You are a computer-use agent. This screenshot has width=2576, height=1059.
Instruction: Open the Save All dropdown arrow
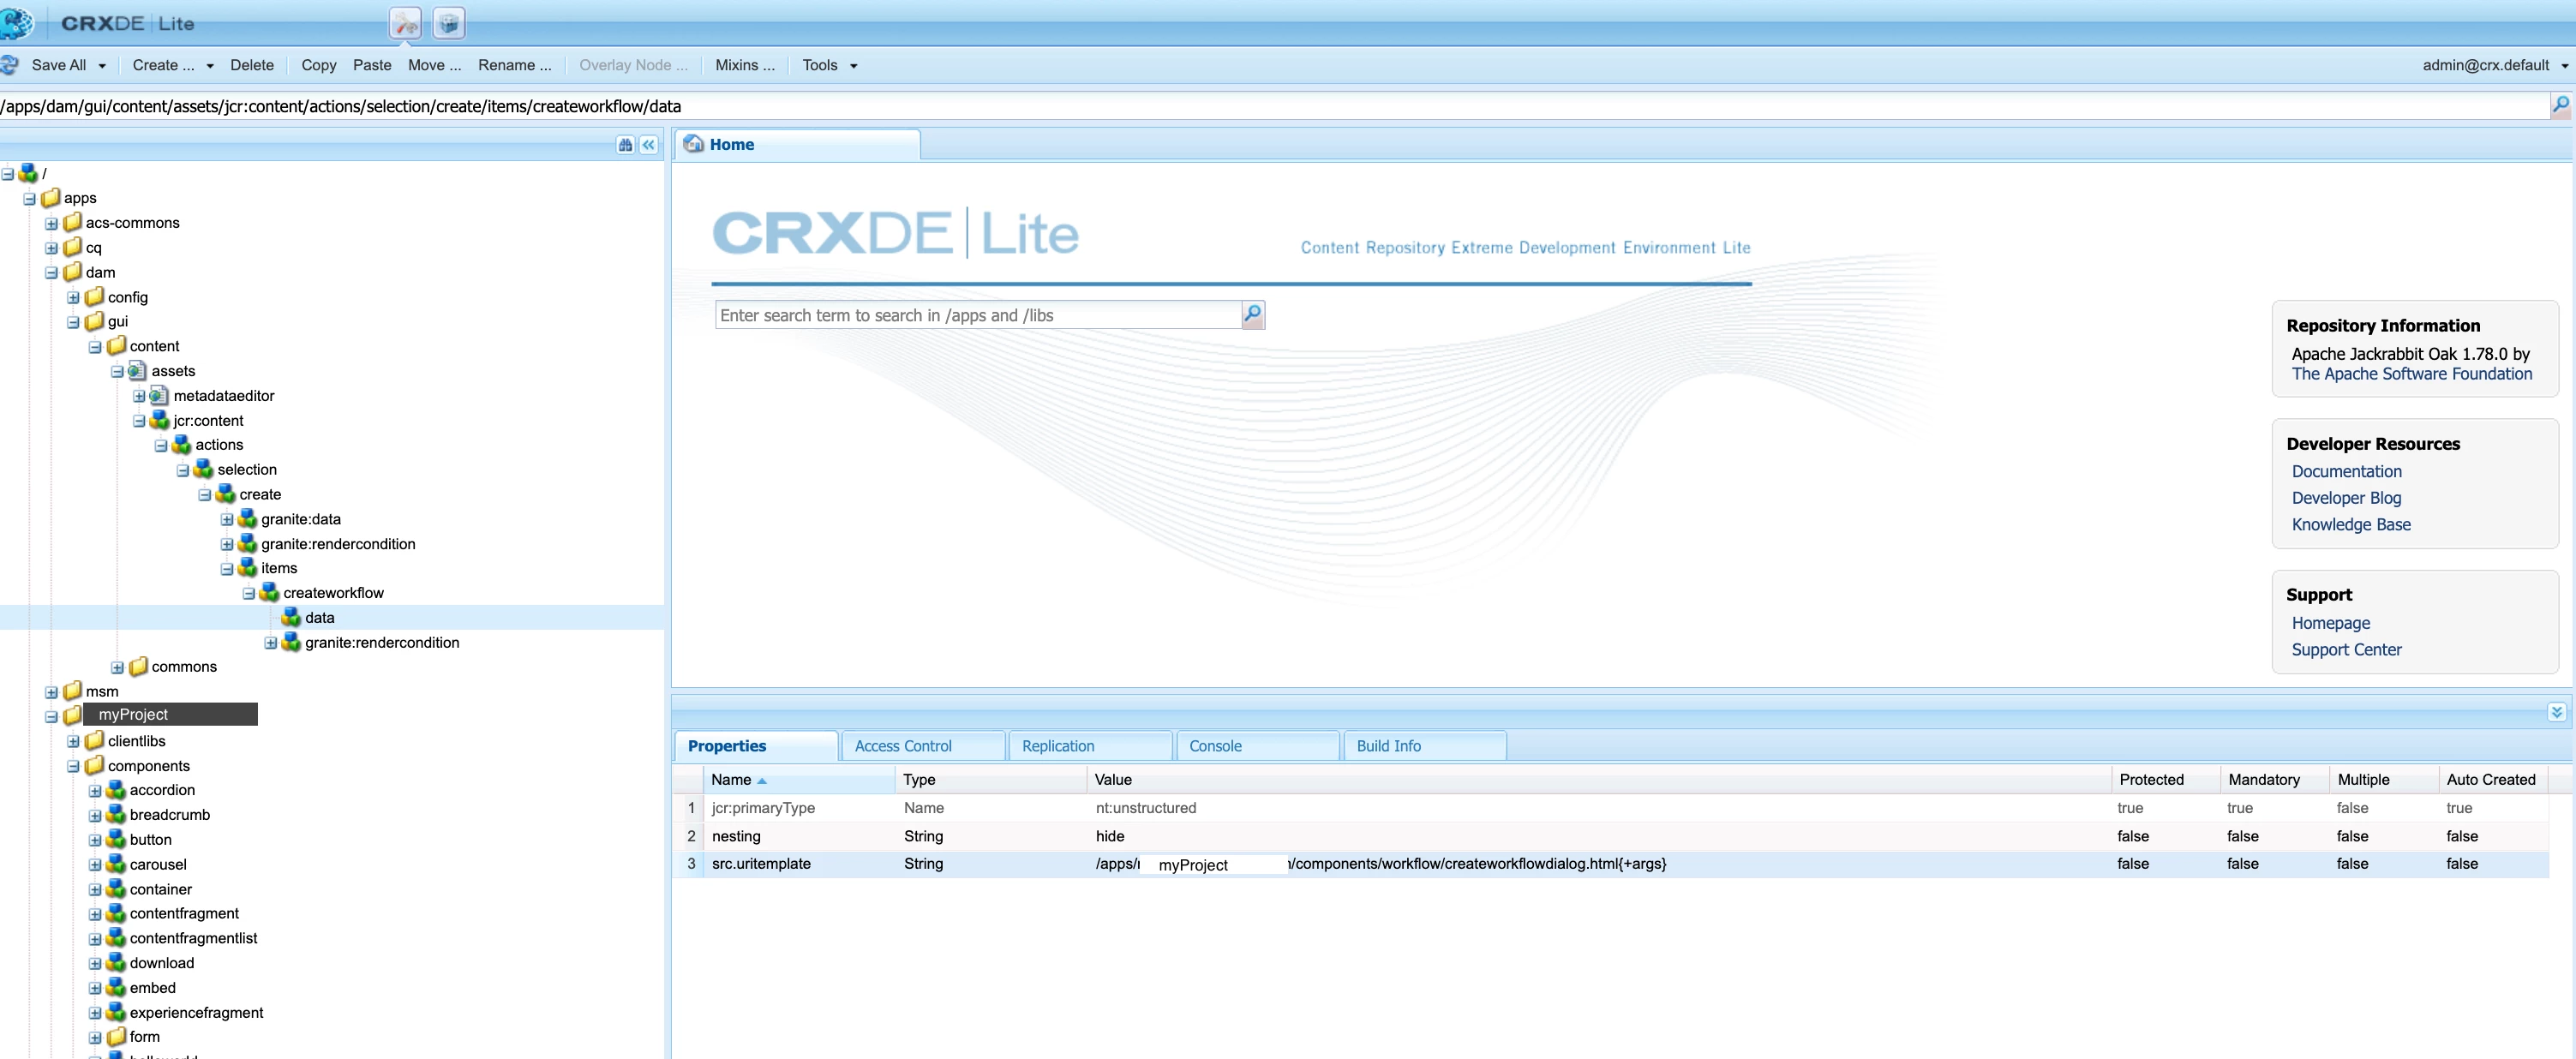(102, 66)
